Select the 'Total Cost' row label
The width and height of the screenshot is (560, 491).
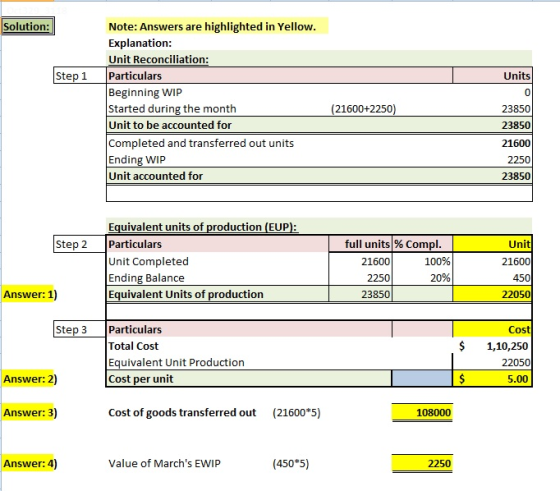133,346
